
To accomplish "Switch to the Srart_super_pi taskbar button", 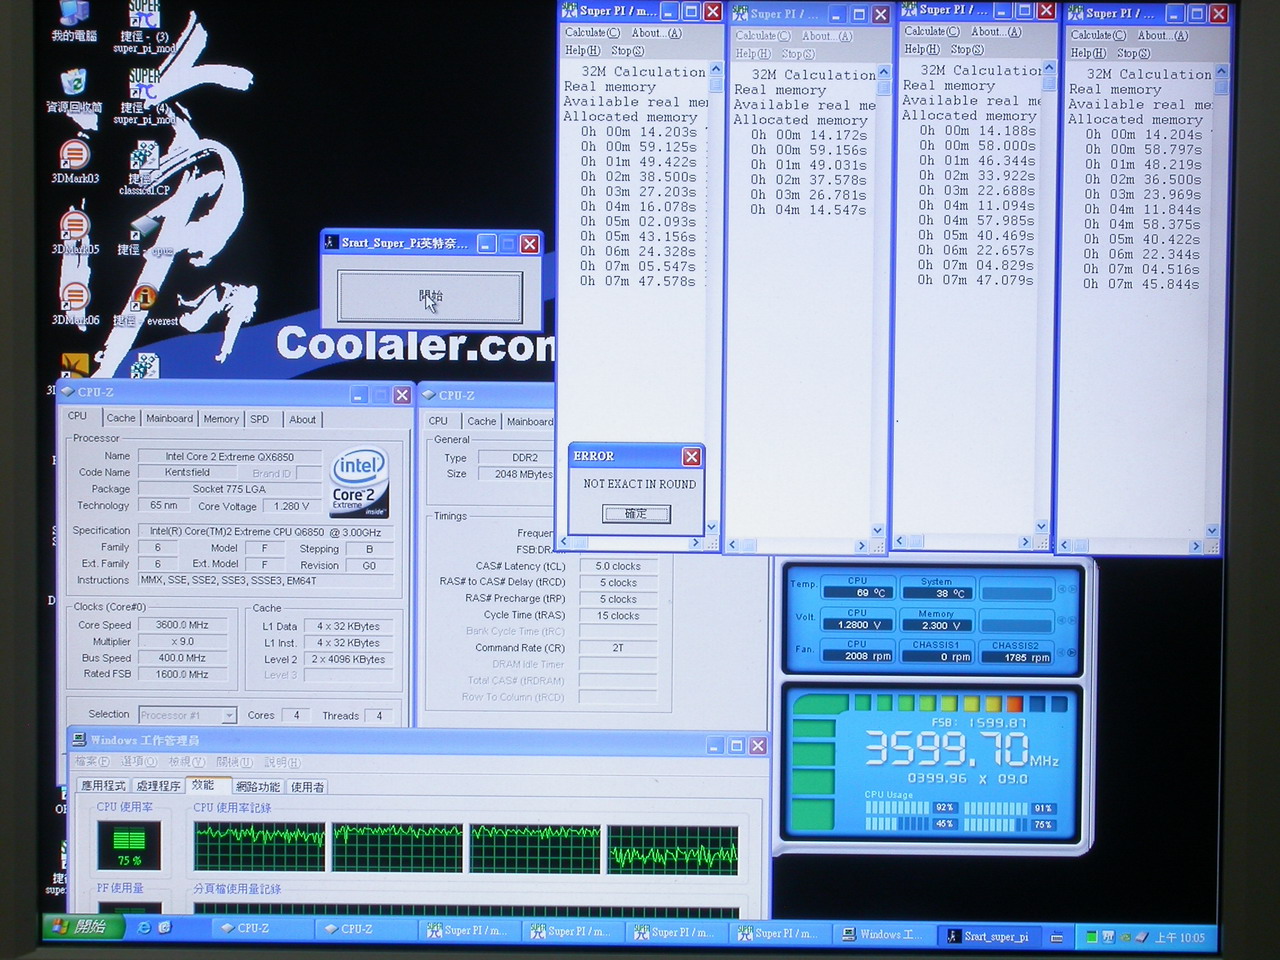I will (x=989, y=937).
